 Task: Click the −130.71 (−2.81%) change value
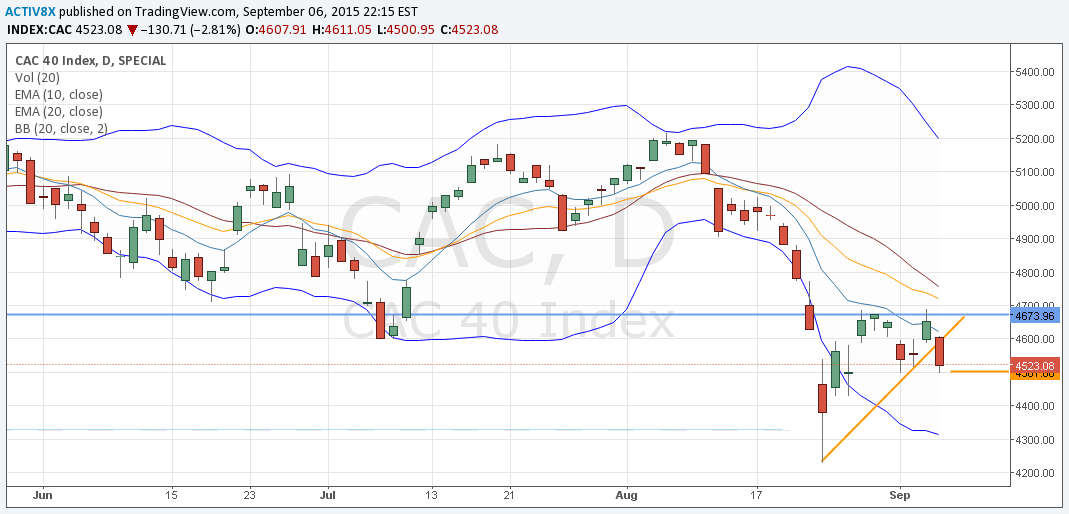point(191,29)
